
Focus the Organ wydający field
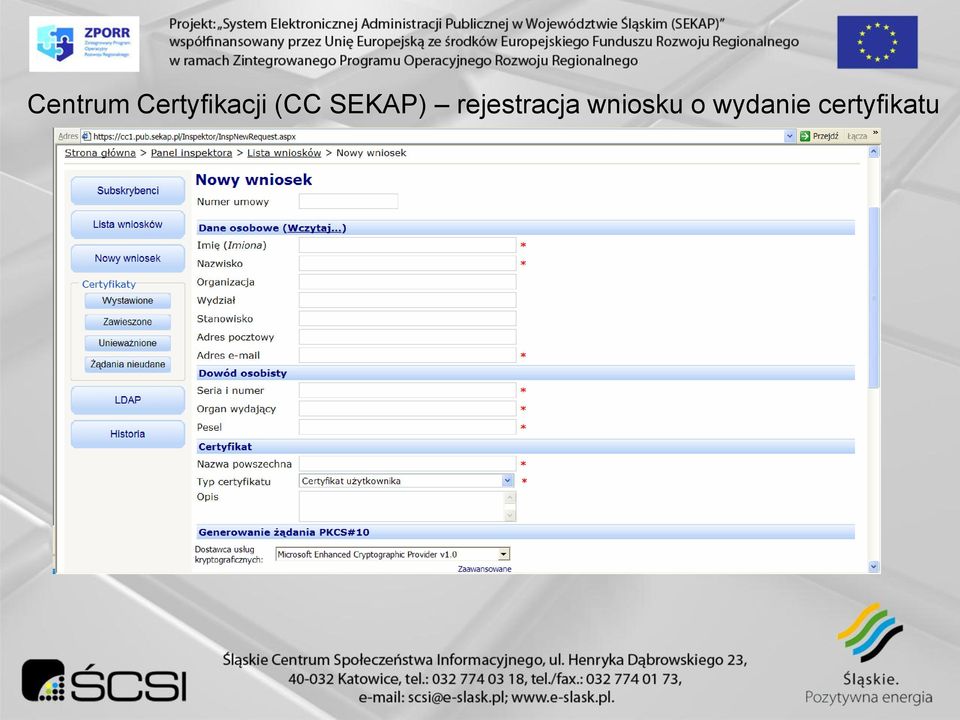(408, 408)
